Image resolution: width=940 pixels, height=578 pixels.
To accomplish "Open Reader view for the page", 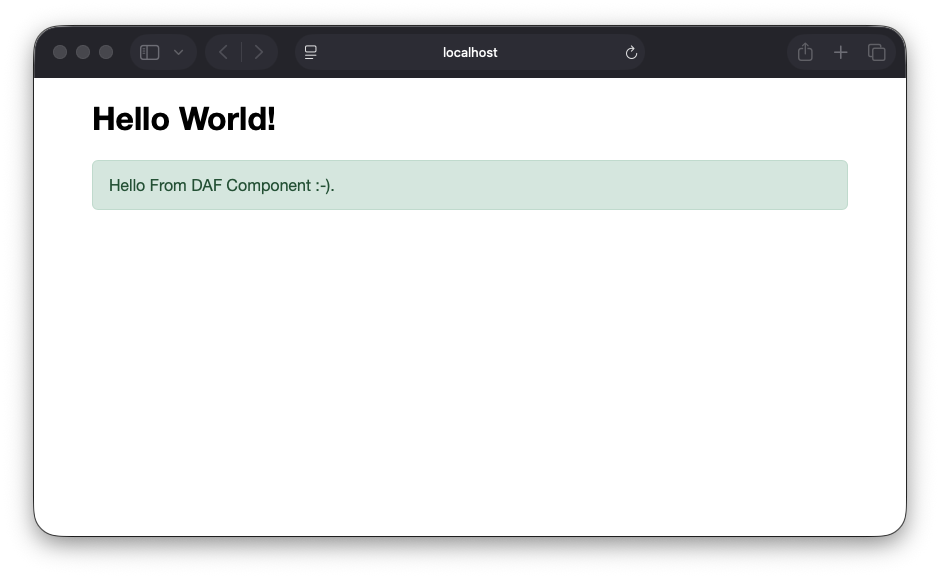I will click(310, 52).
